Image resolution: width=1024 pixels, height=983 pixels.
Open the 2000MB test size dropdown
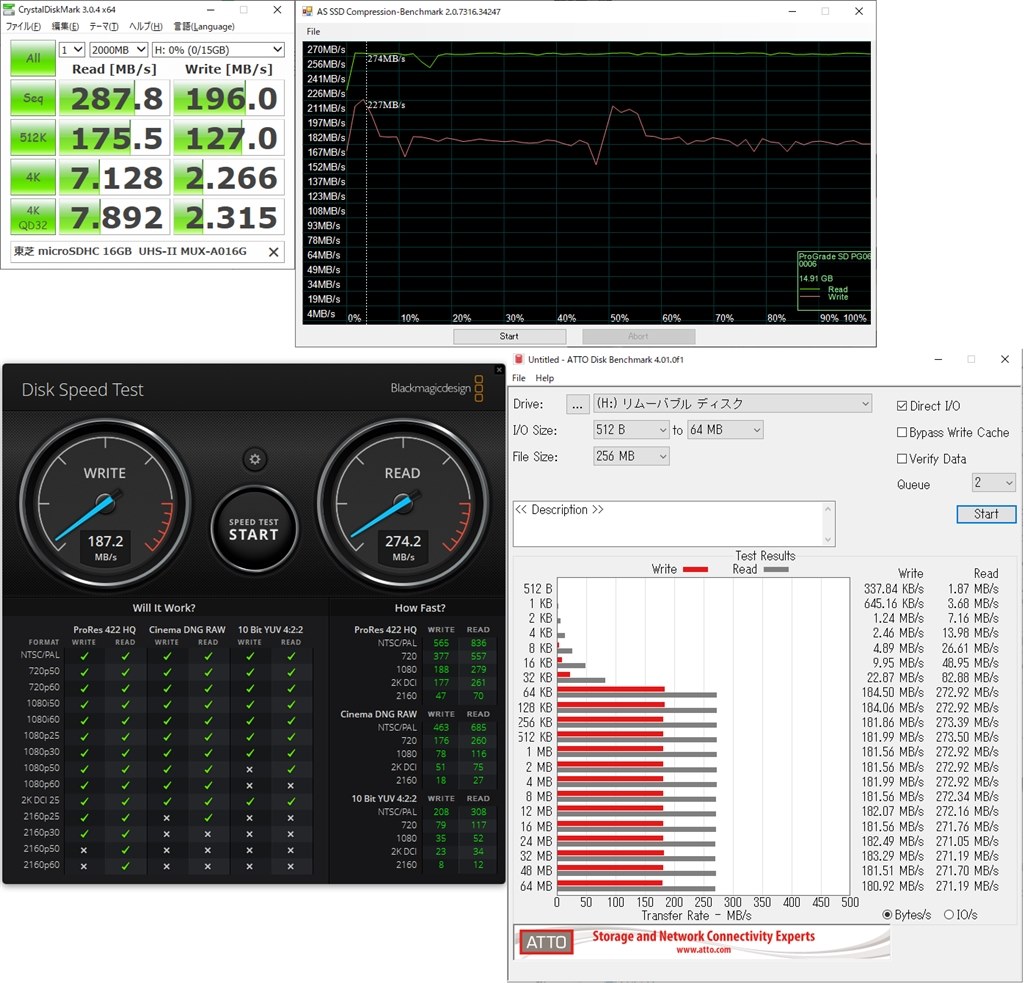coord(118,49)
